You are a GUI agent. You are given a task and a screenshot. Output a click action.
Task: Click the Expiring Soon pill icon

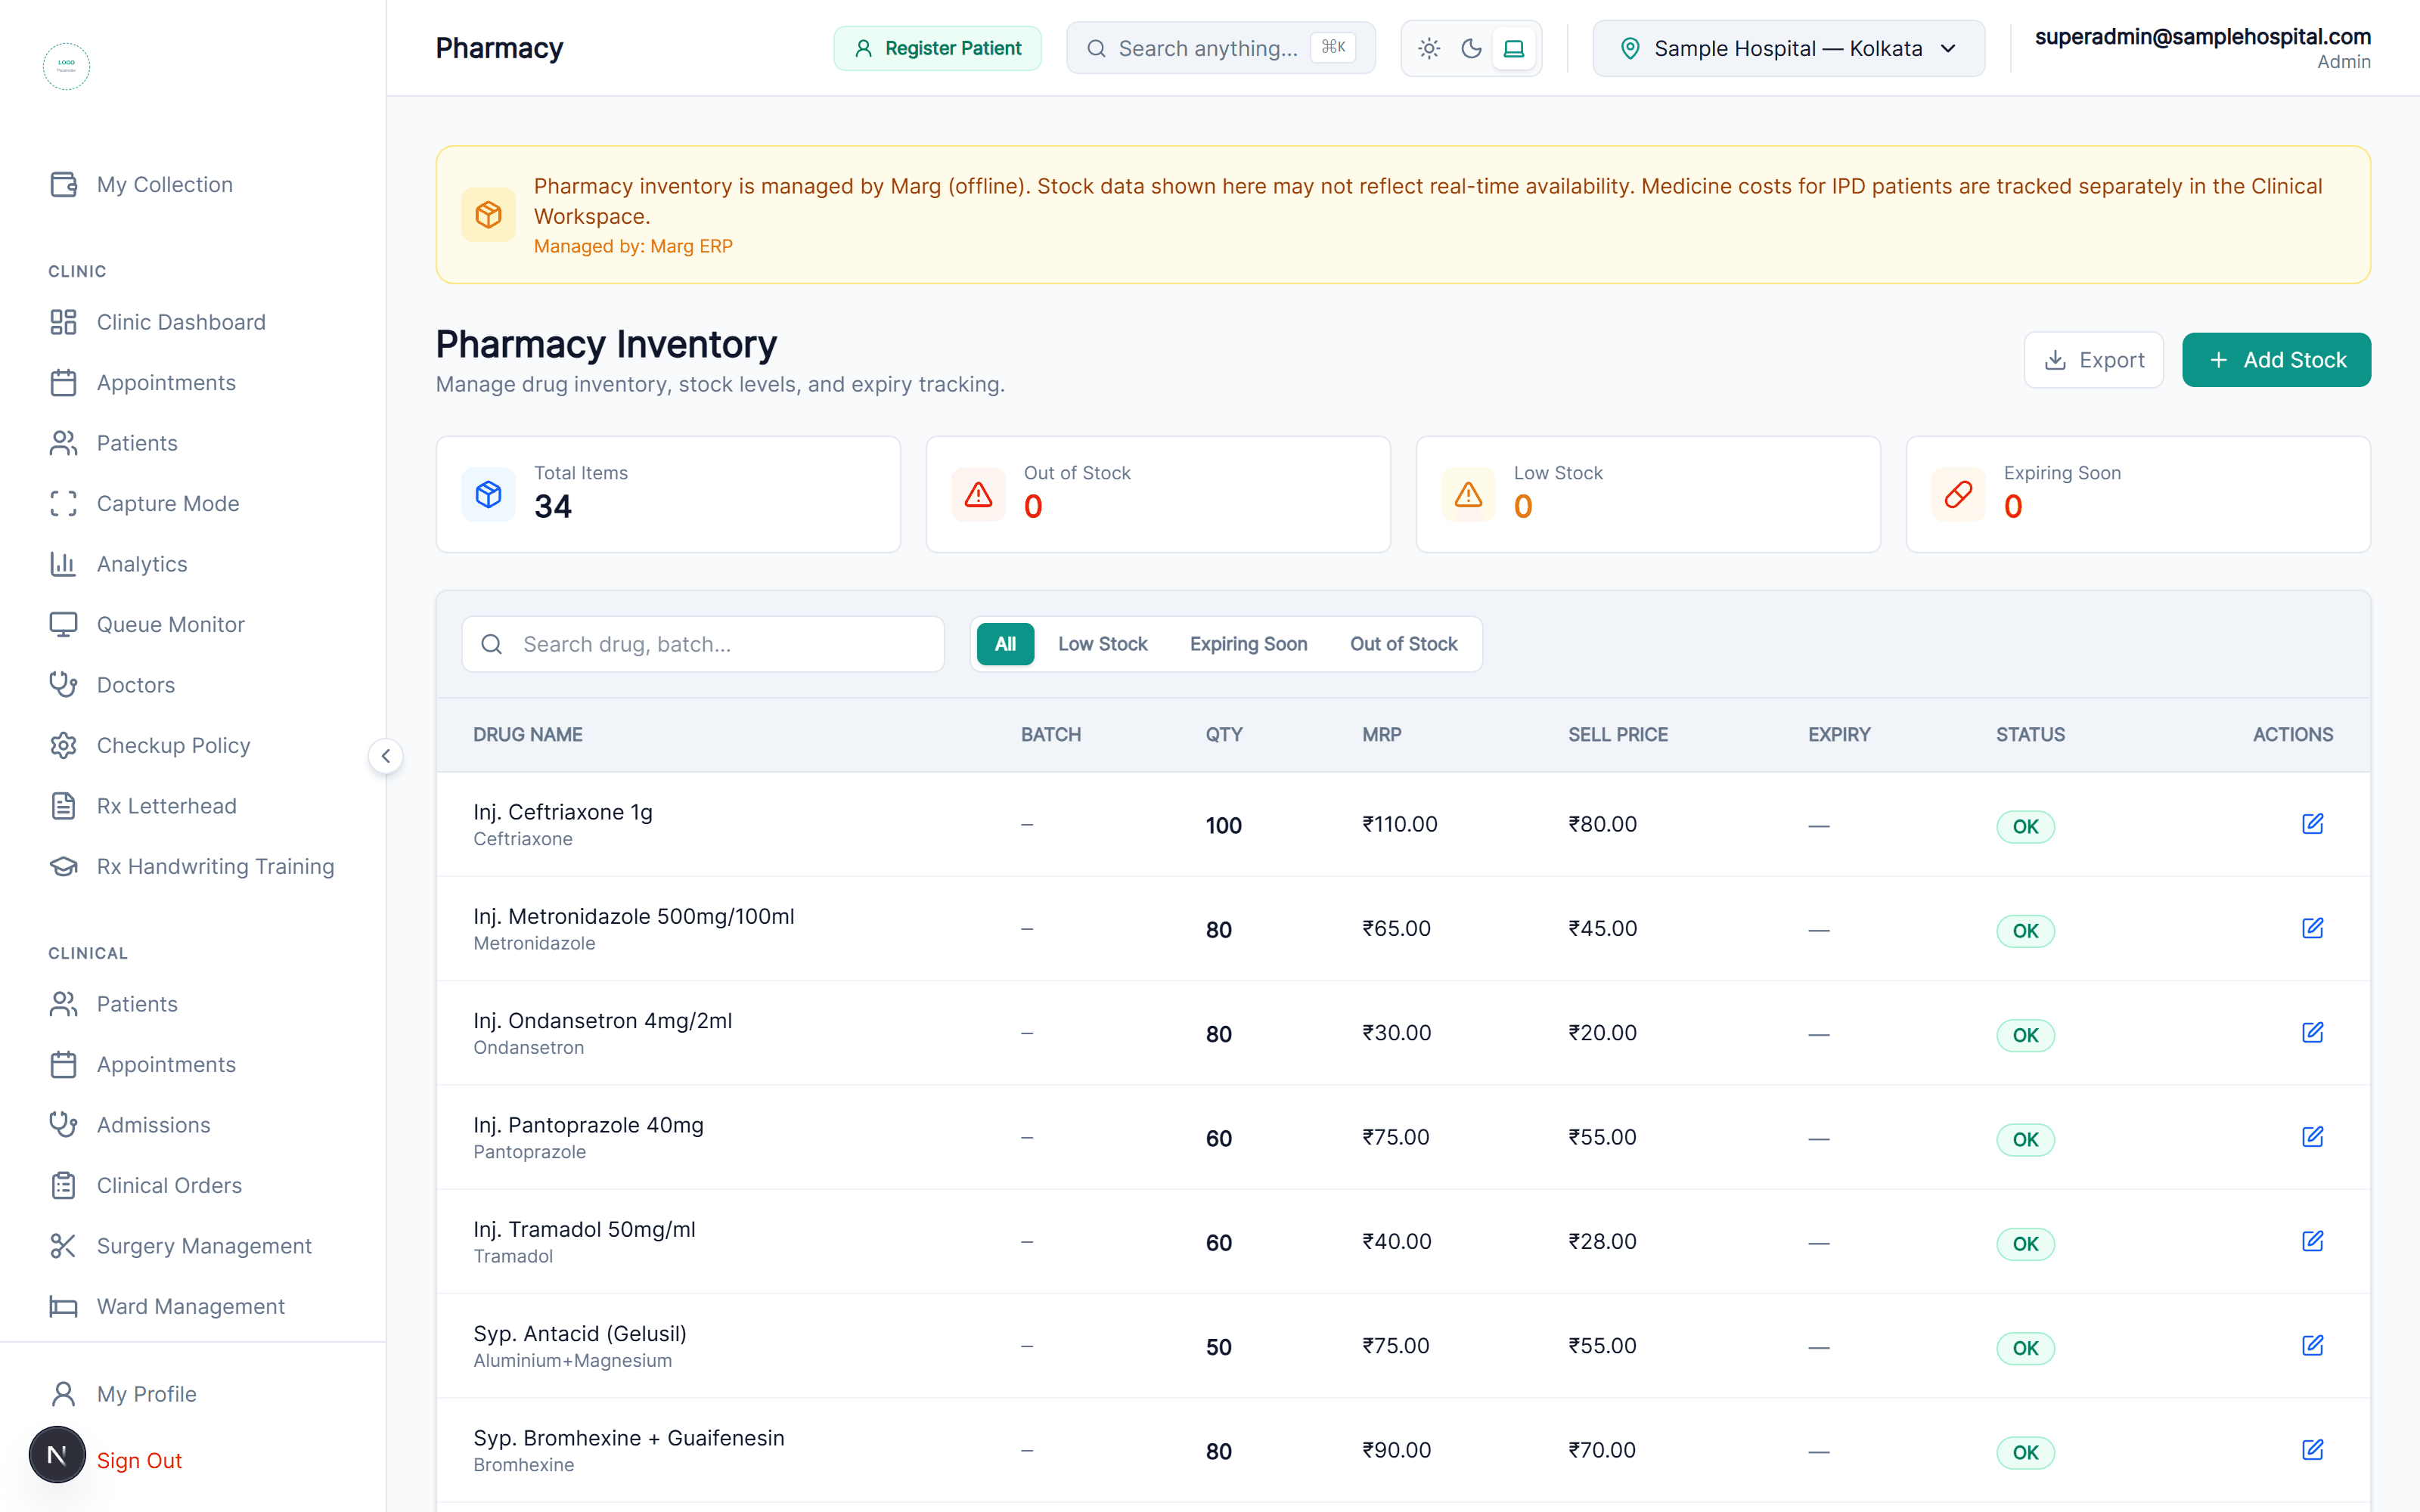(1958, 494)
